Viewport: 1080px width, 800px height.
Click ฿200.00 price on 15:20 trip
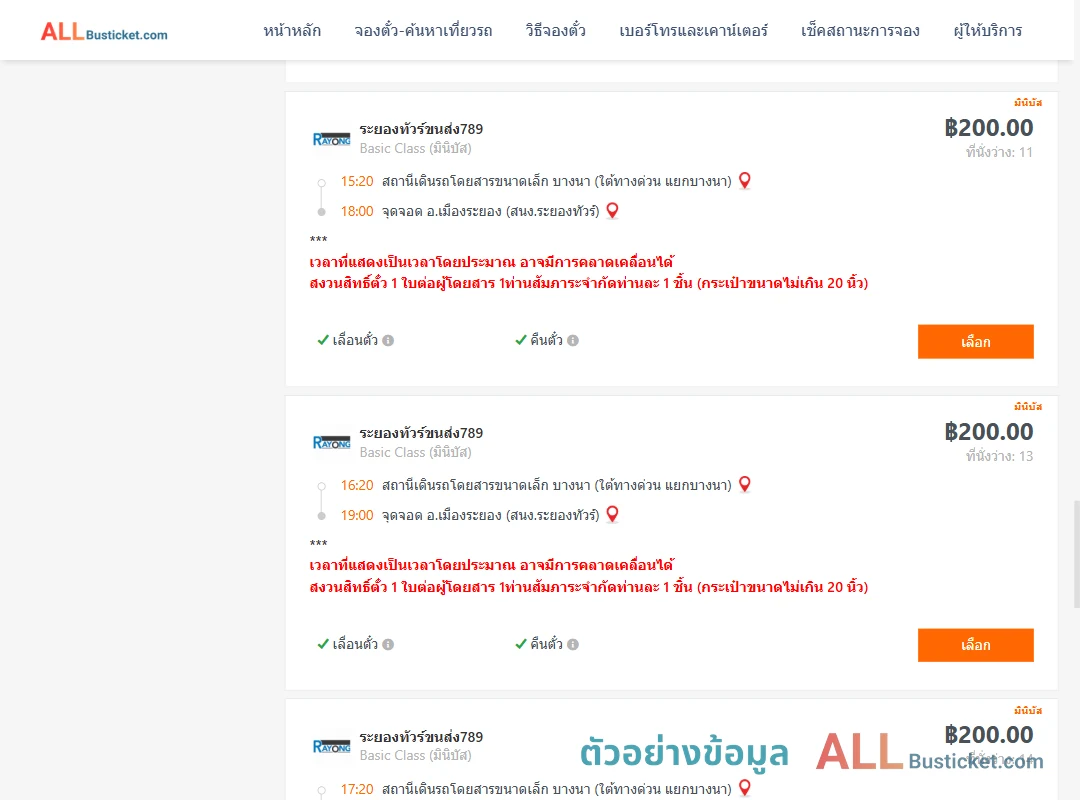pos(988,127)
